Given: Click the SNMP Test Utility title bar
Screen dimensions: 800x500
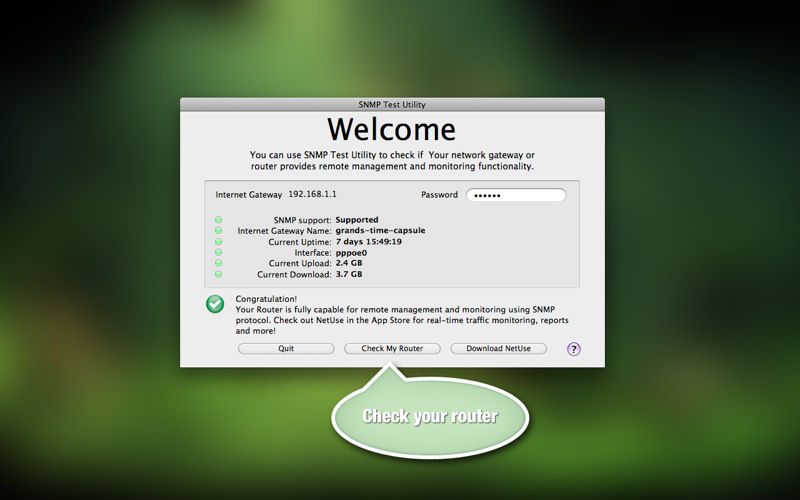Looking at the screenshot, I should pyautogui.click(x=392, y=105).
